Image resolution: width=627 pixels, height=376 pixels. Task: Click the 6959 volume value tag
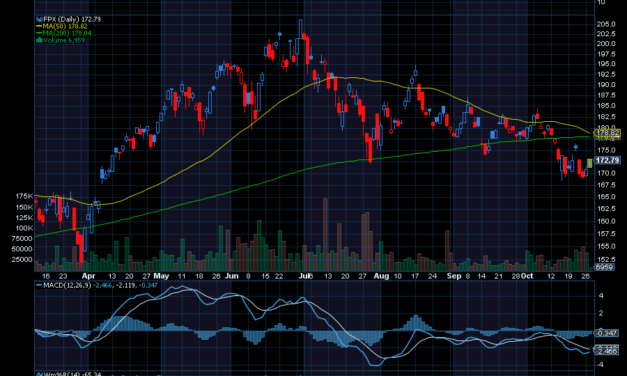pos(604,267)
